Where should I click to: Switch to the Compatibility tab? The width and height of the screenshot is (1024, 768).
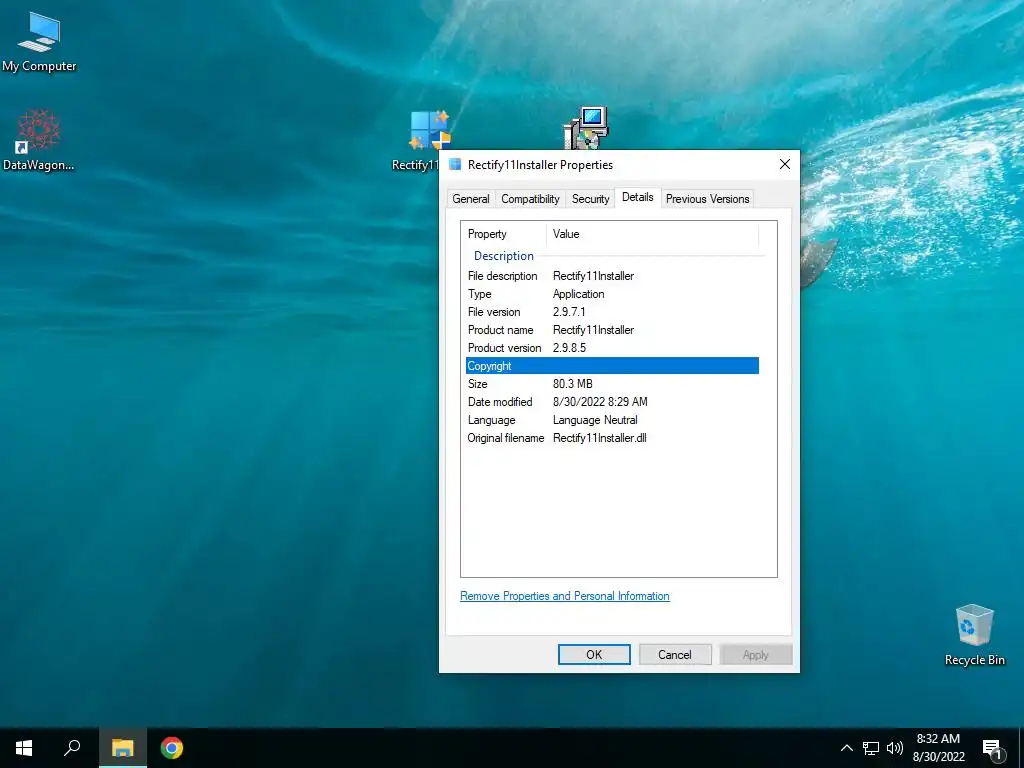[530, 199]
